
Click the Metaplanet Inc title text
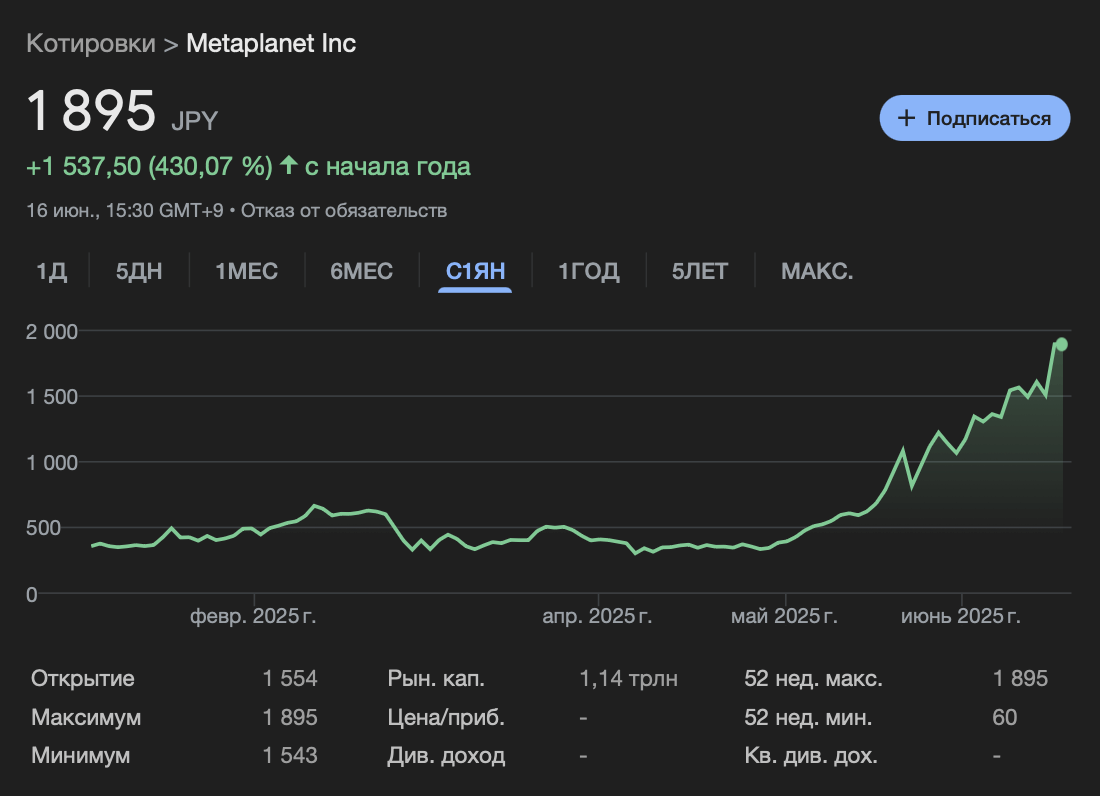(271, 43)
